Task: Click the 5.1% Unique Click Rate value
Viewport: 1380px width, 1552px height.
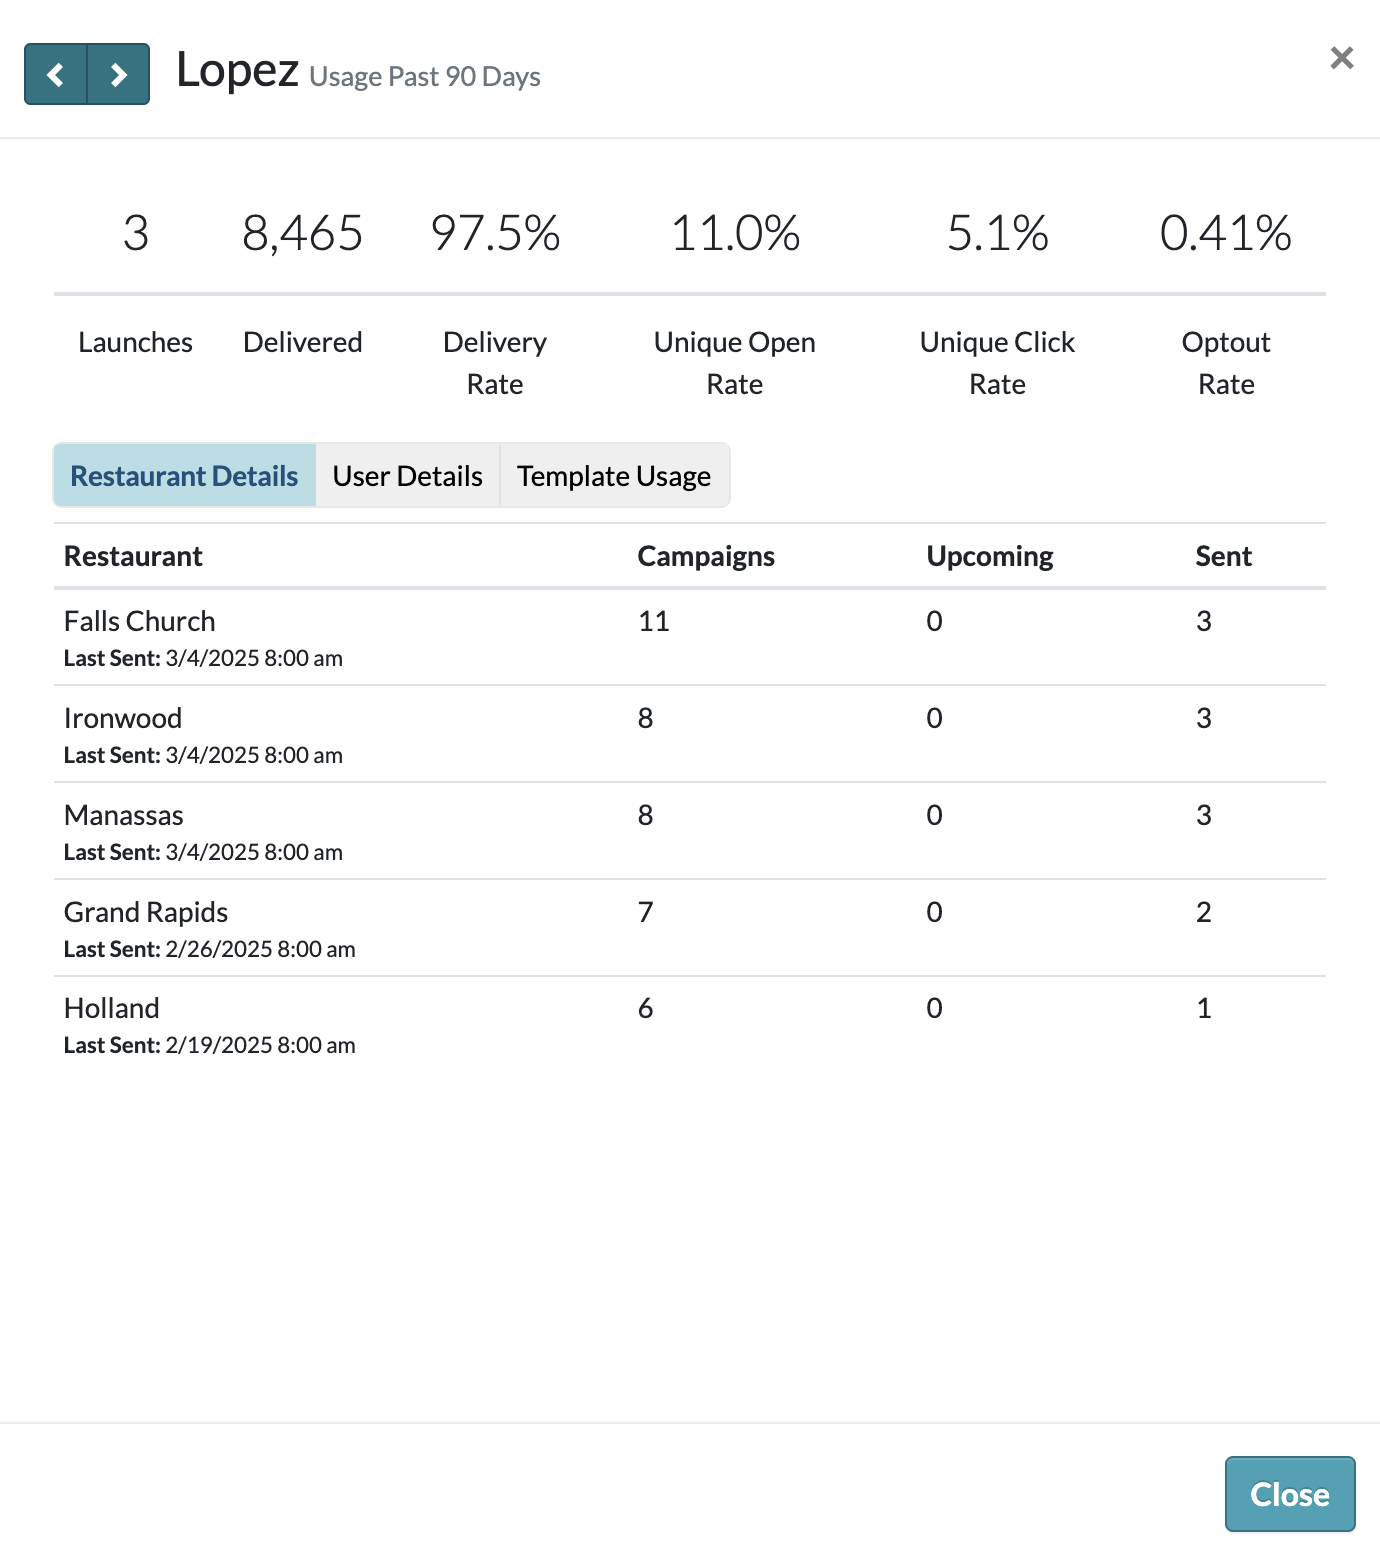Action: (998, 233)
